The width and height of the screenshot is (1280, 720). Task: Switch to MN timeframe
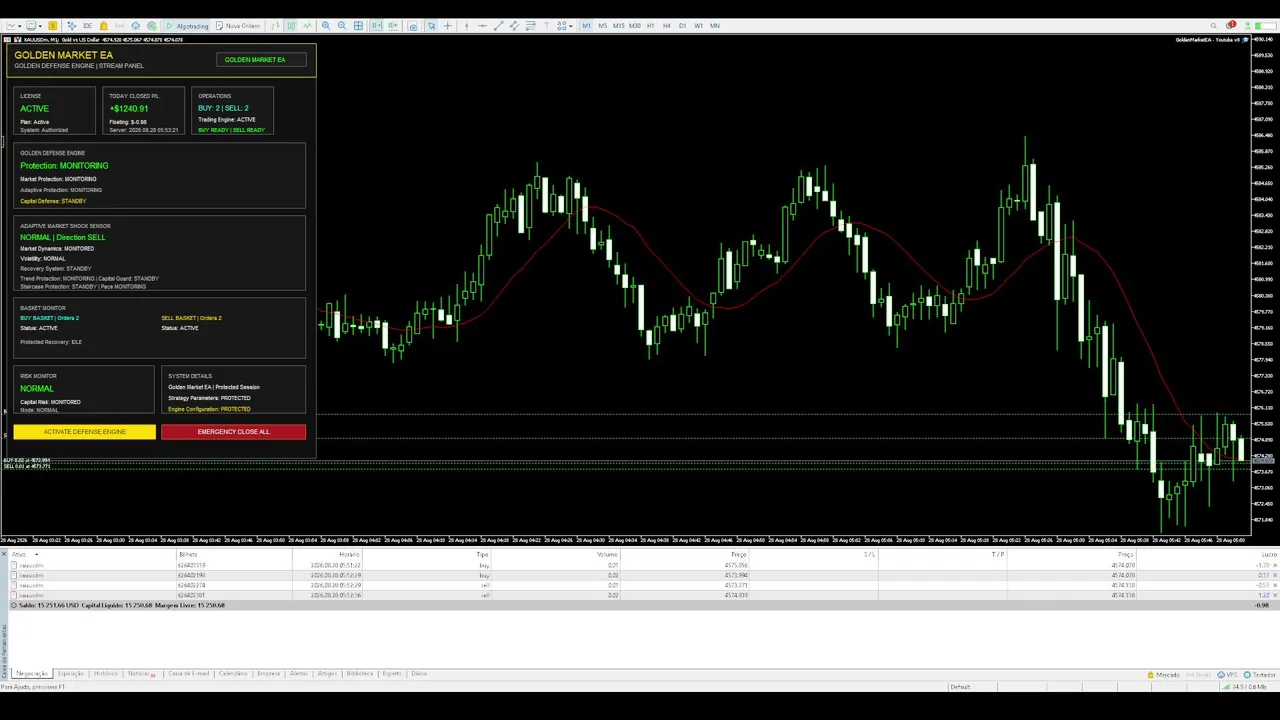(714, 26)
